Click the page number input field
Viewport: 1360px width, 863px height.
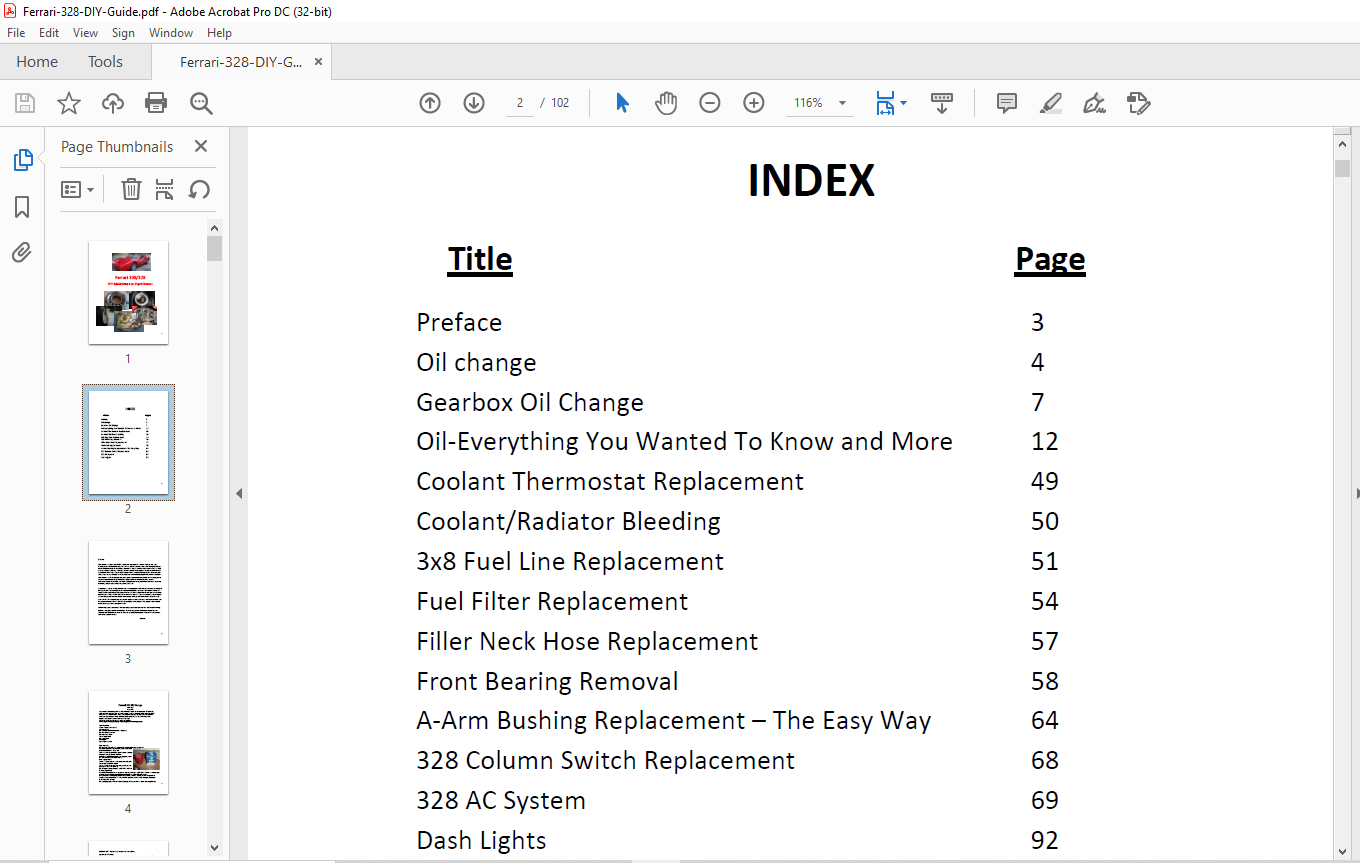(x=520, y=103)
